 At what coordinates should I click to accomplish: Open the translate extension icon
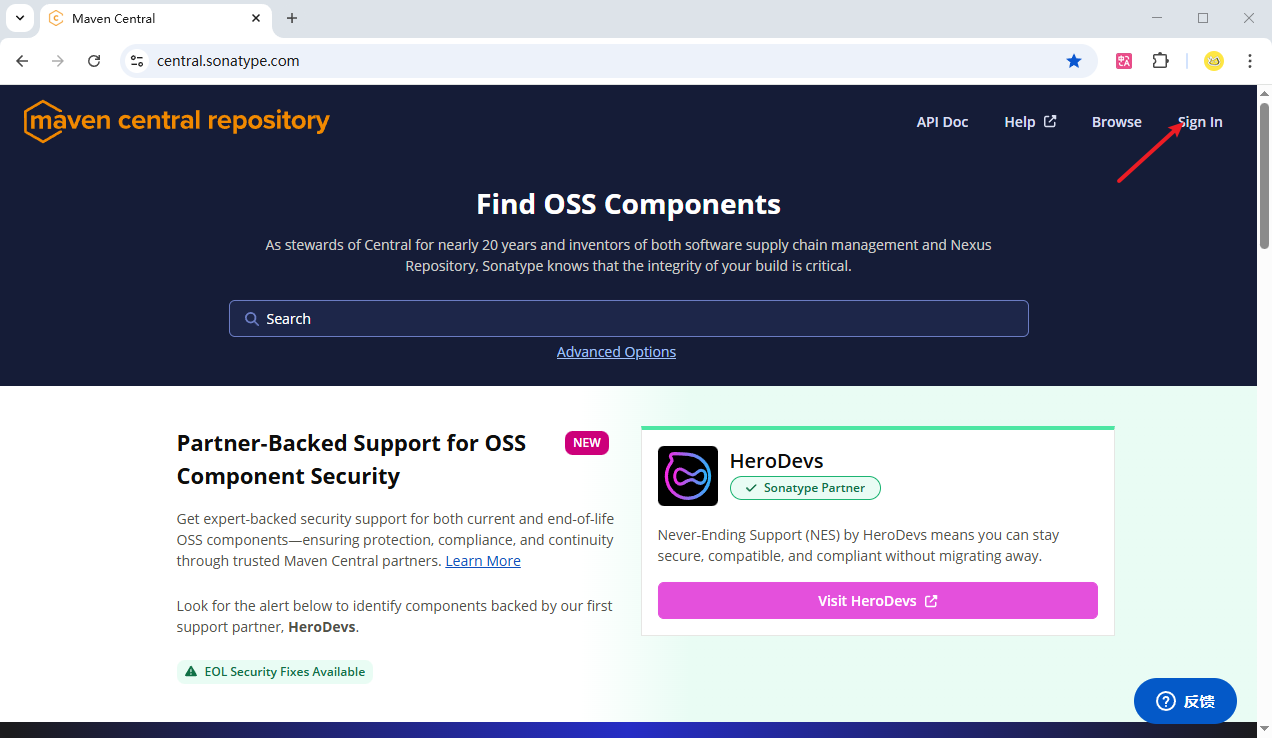pos(1124,61)
